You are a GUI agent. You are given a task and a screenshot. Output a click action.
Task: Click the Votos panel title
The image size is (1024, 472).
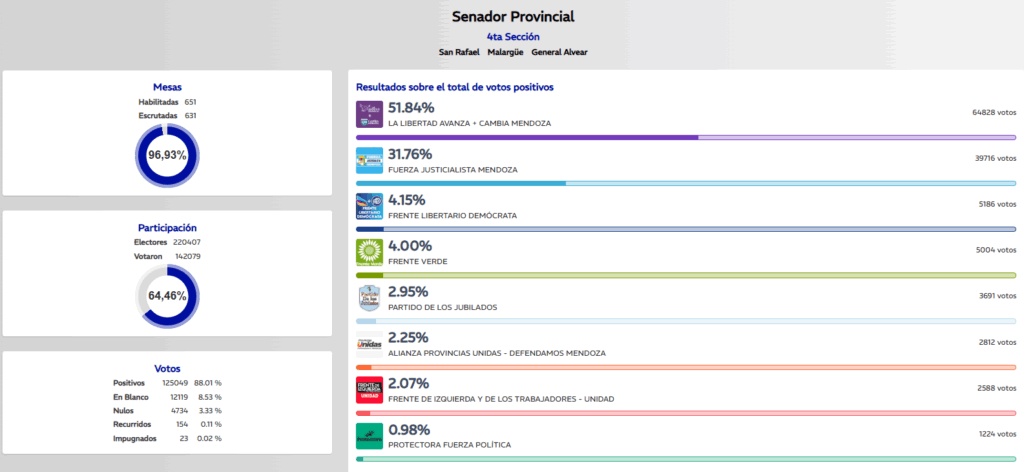(167, 368)
